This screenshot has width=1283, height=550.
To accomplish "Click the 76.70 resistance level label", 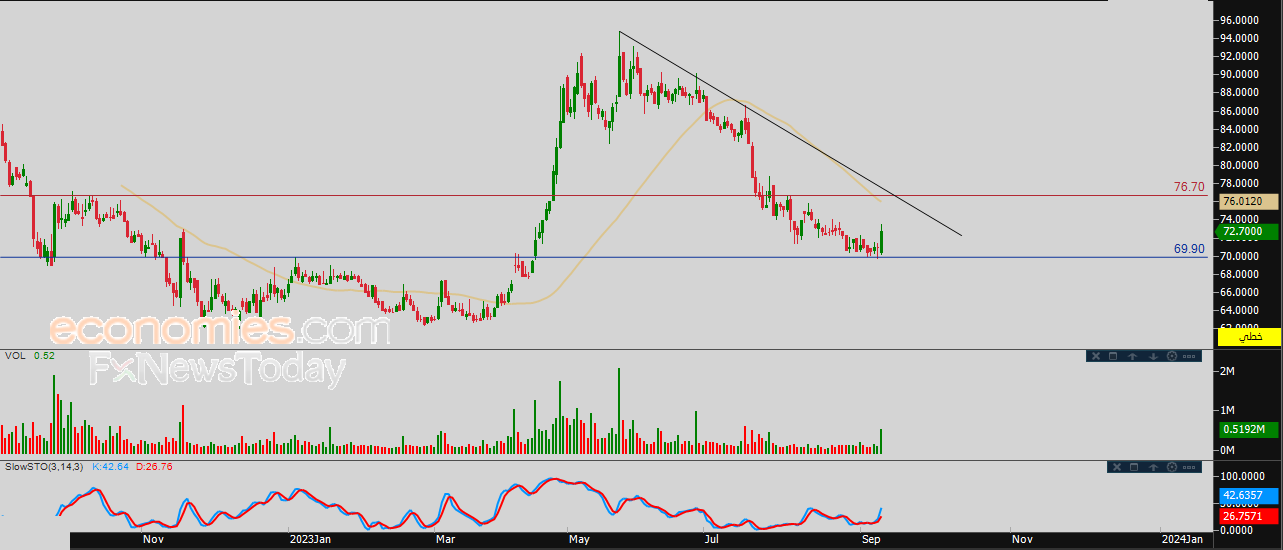I will pos(1189,187).
